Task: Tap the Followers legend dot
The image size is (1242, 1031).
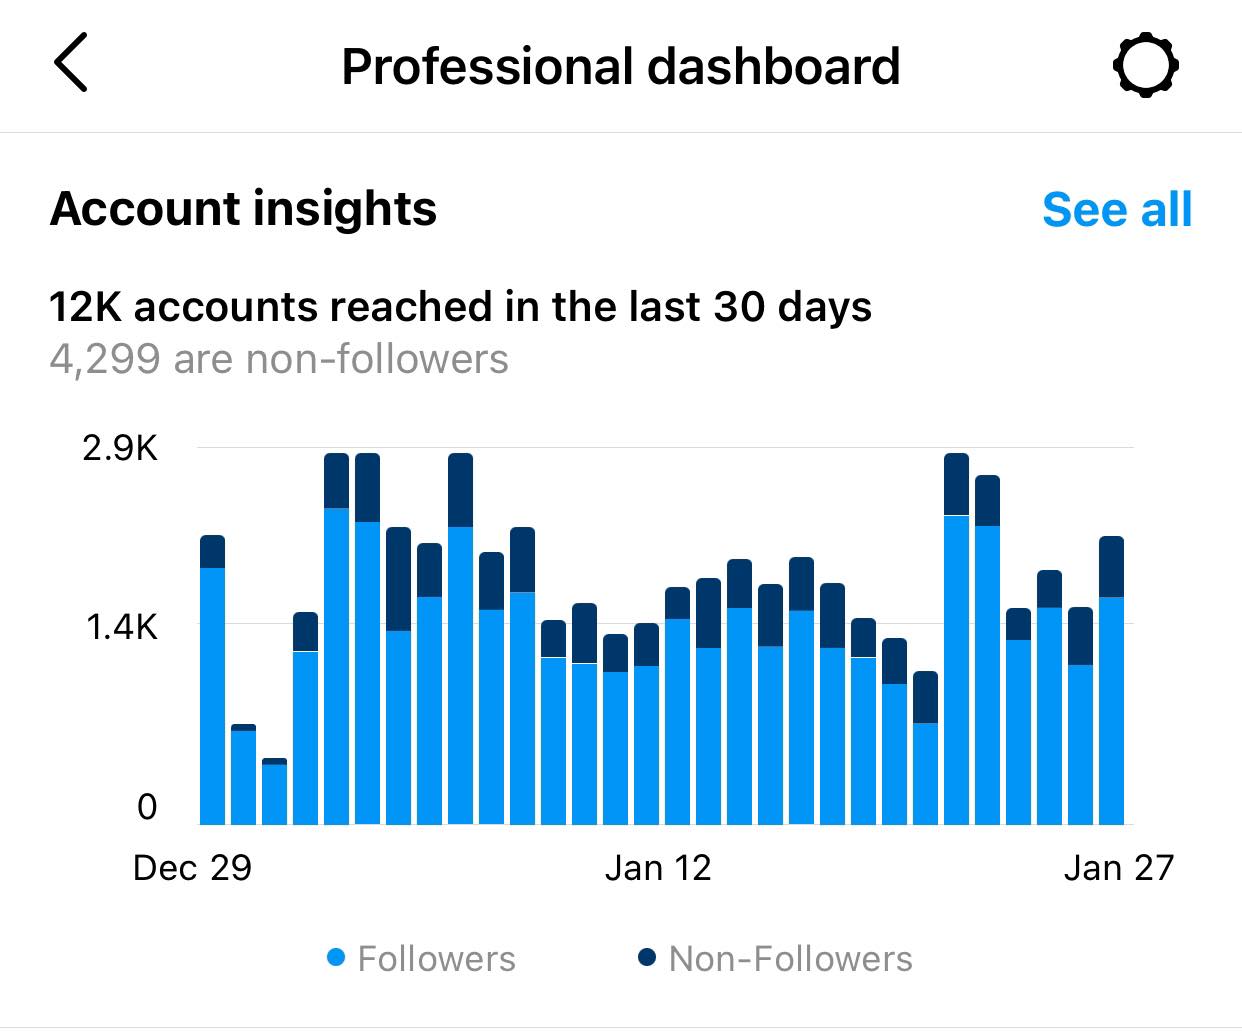Action: (x=336, y=958)
